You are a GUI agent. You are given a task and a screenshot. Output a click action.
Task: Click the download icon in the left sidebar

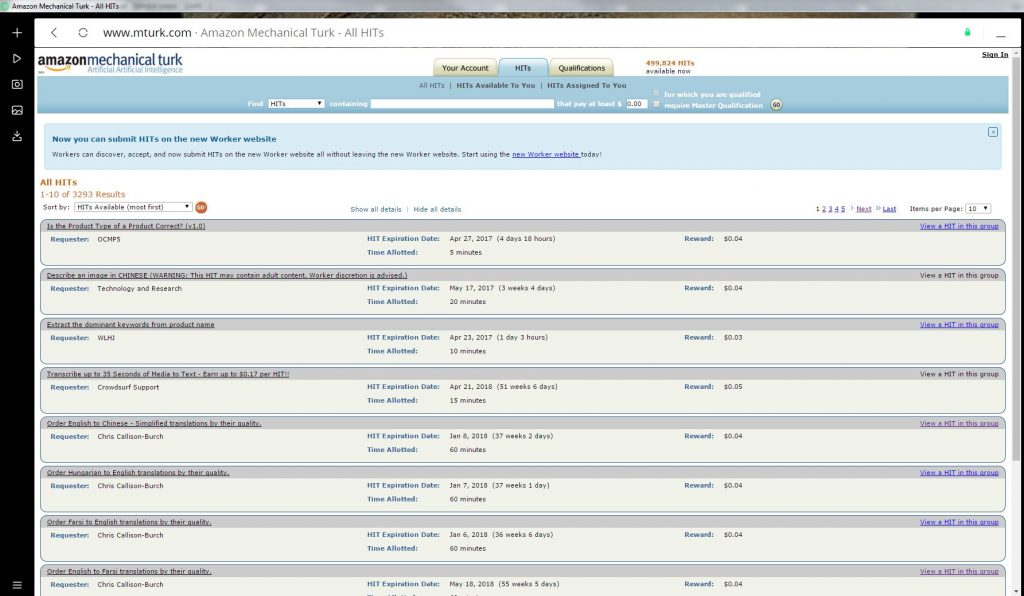17,137
